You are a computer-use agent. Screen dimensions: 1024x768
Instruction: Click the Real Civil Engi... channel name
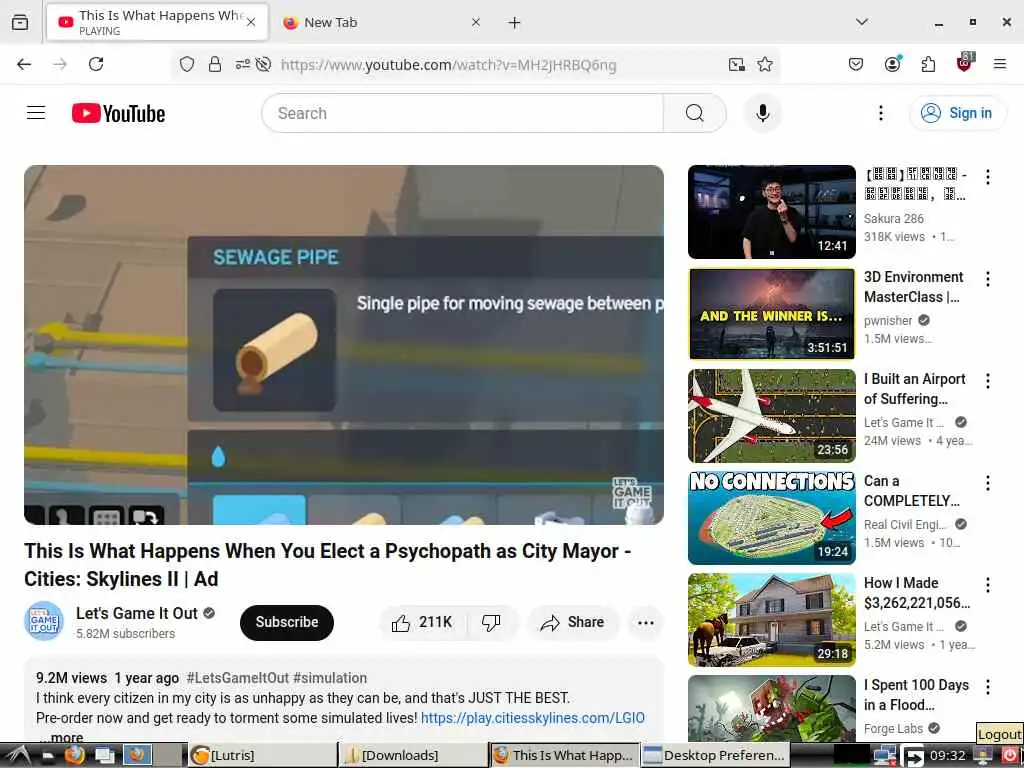(904, 524)
